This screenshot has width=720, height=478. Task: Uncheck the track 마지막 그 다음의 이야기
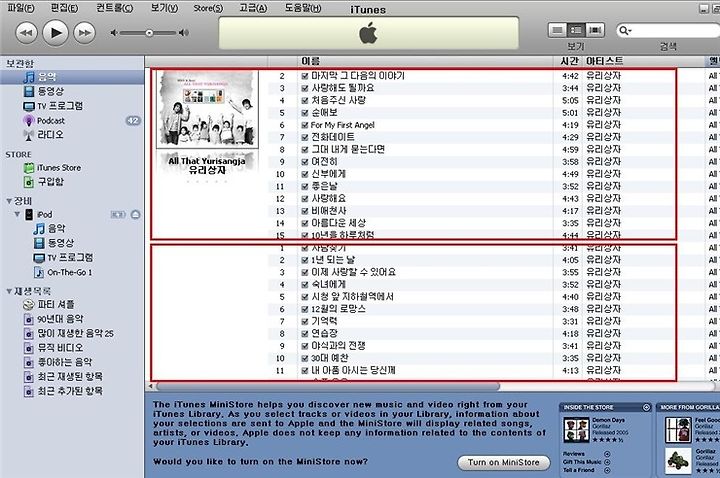tap(305, 76)
